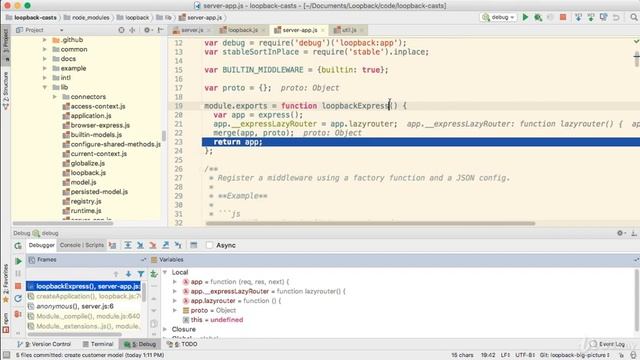Click scroll-from-source target icon in Project panel

click(121, 30)
